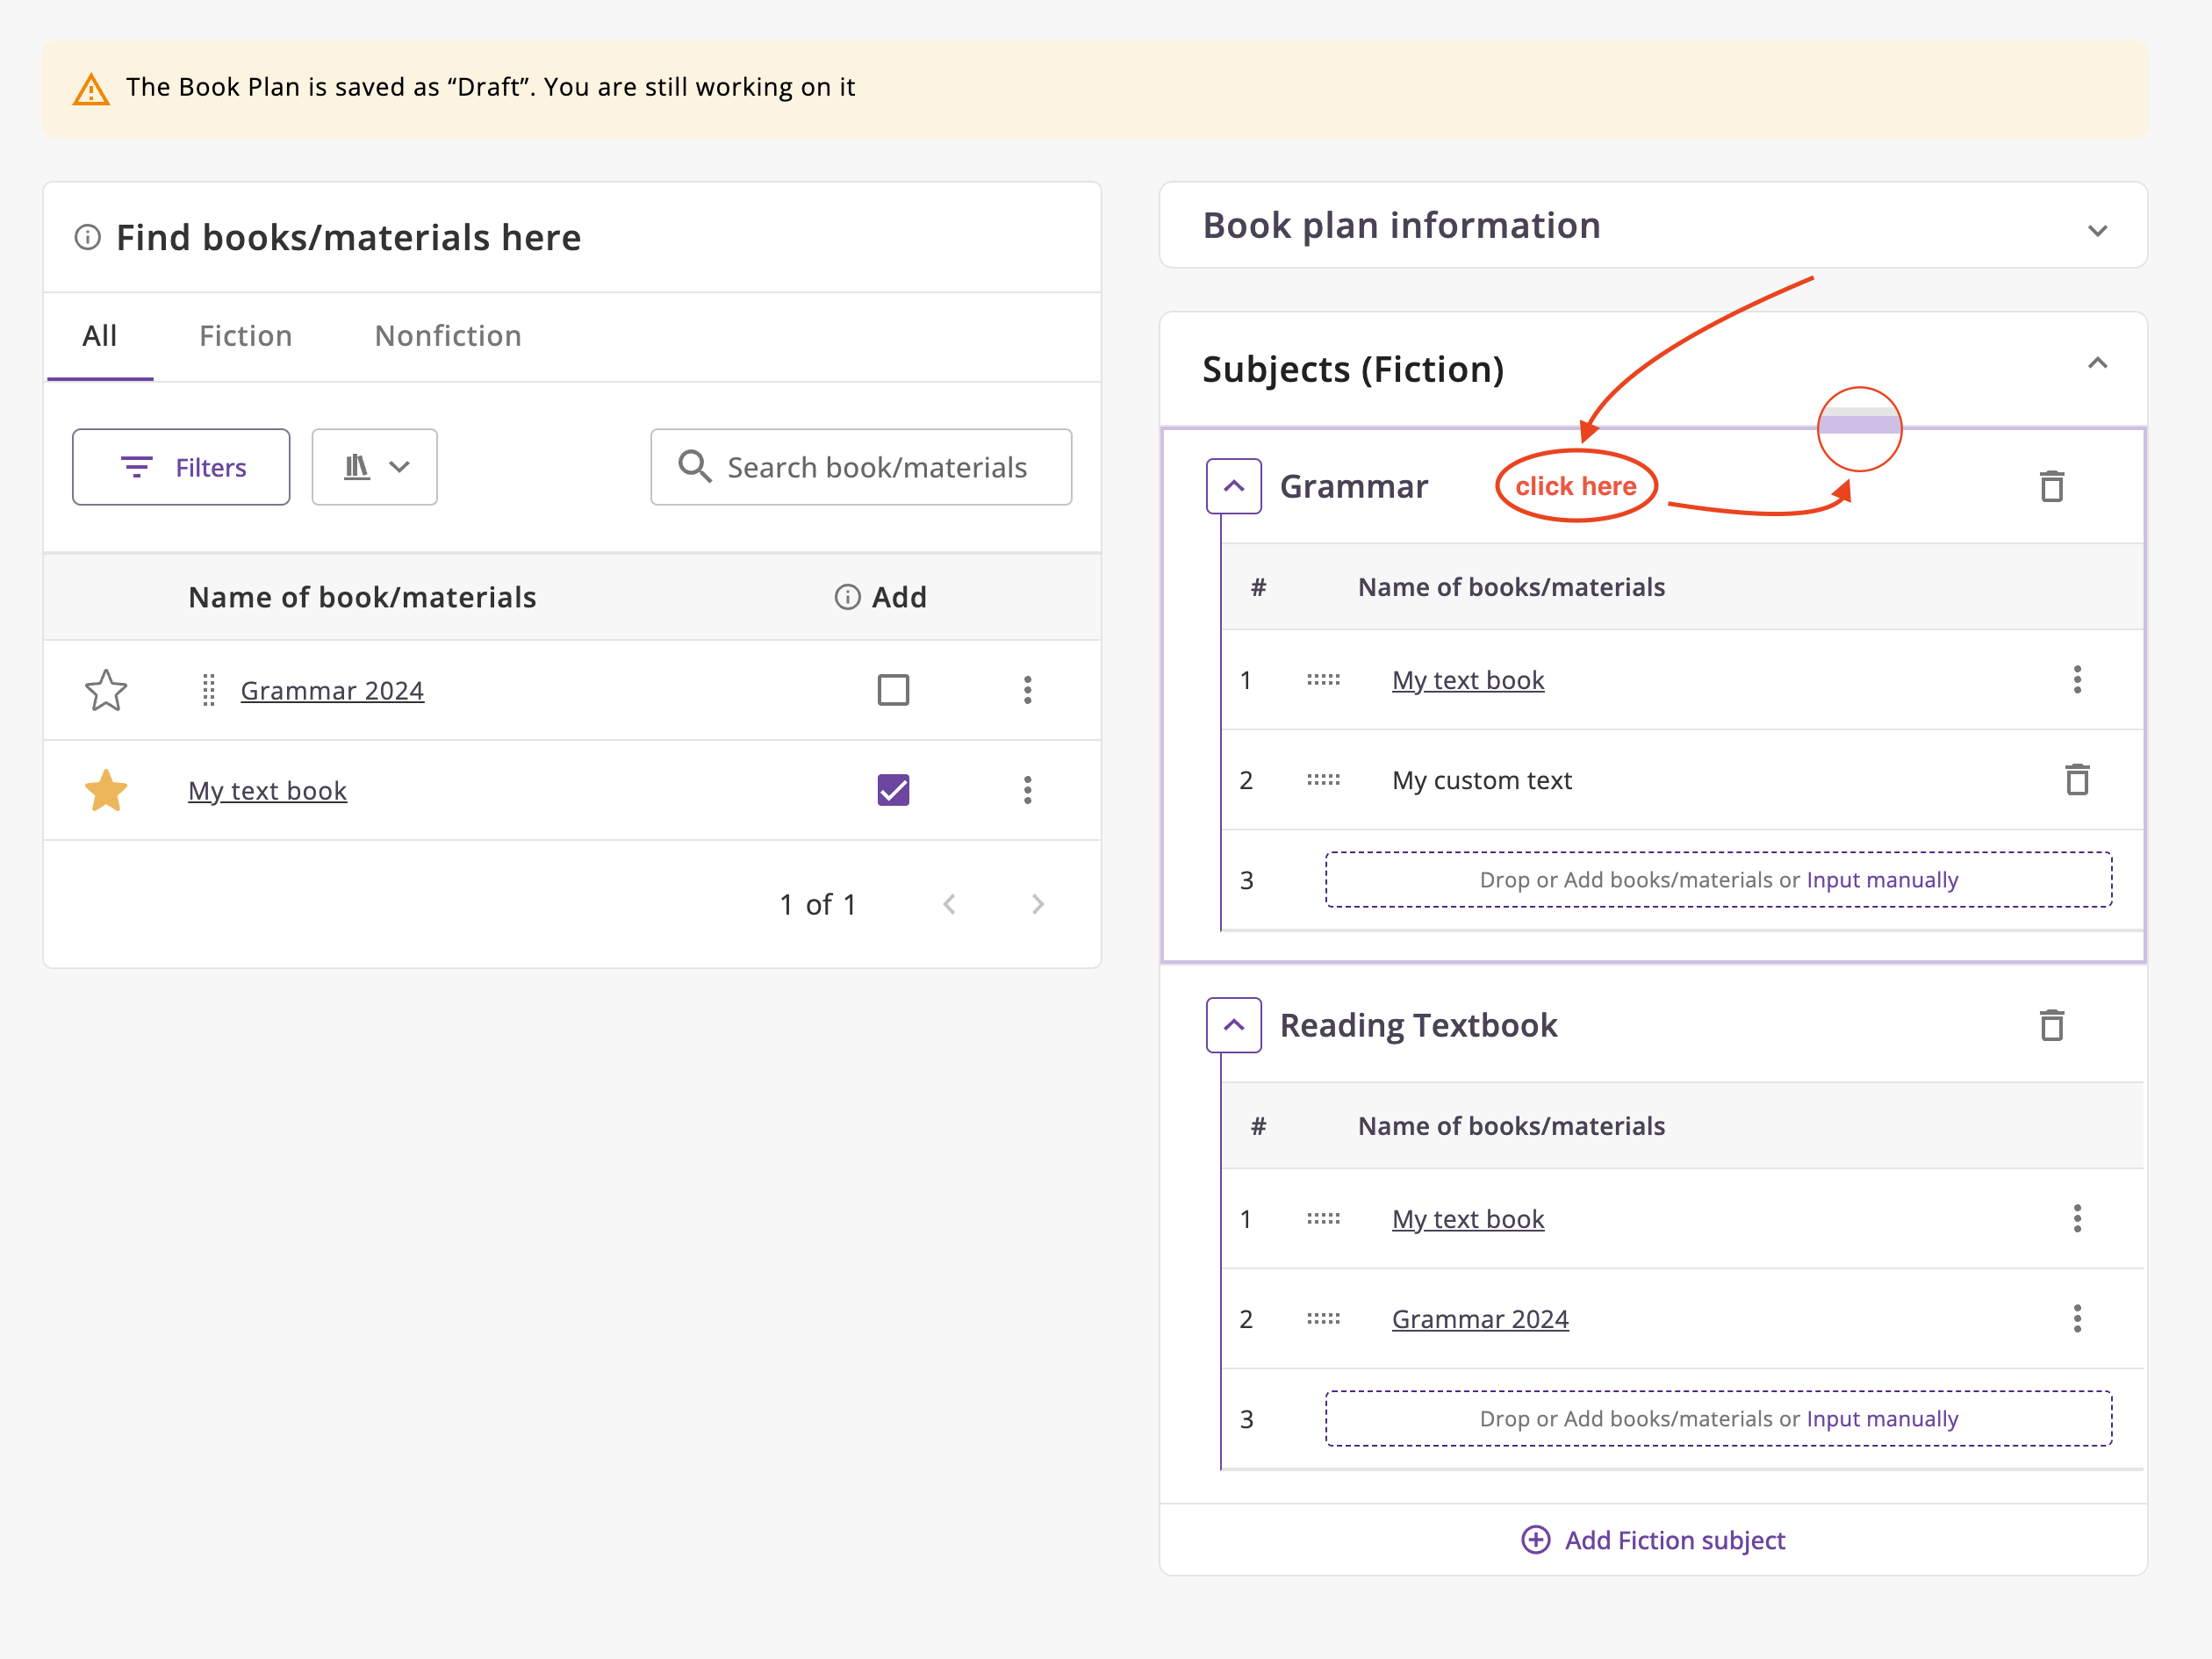Viewport: 2212px width, 1659px height.
Task: Open the library view dropdown
Action: (375, 467)
